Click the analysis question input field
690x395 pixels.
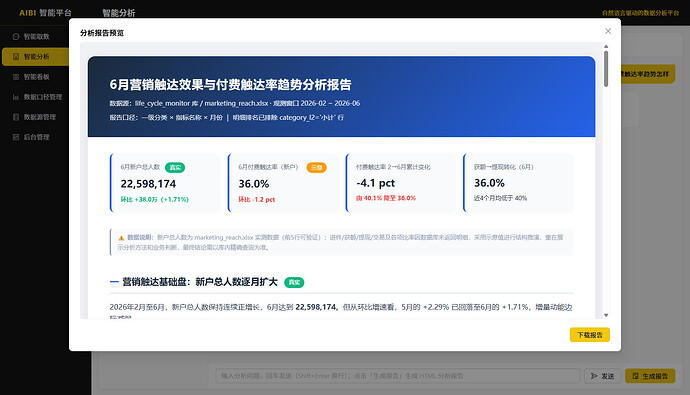(397, 376)
